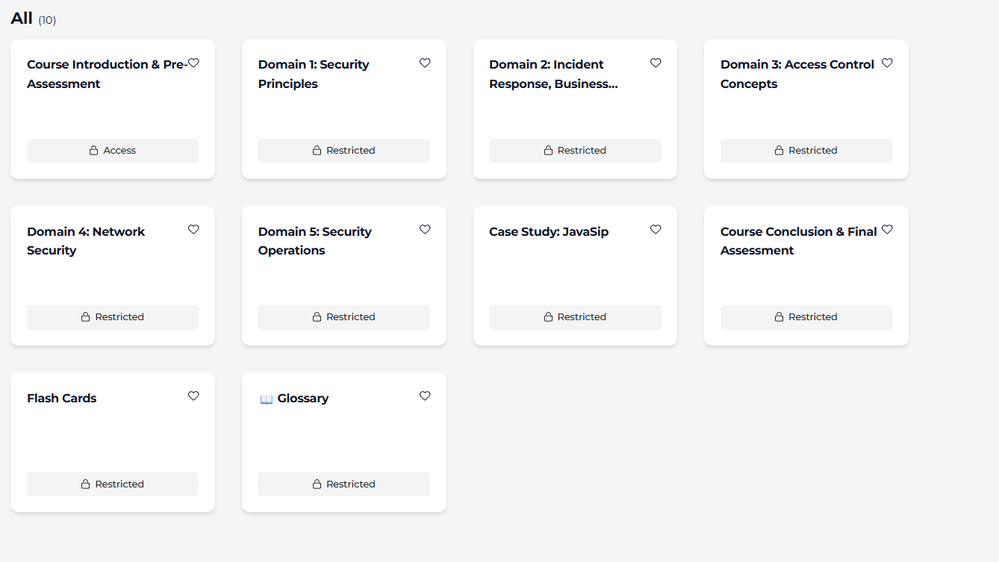Click Restricted button under Case Study: JavaSip
This screenshot has width=999, height=562.
[574, 317]
